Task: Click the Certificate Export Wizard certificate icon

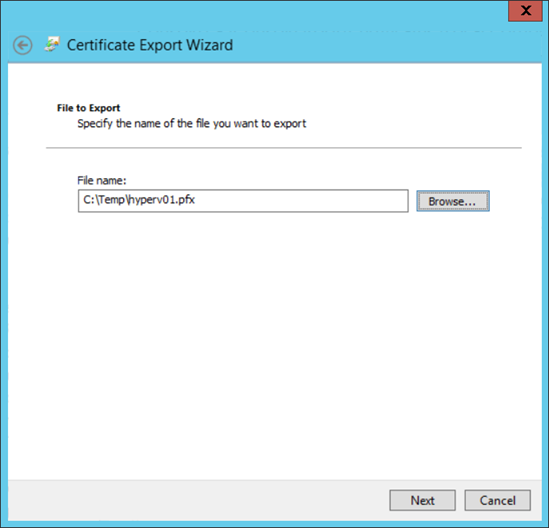Action: [x=53, y=44]
